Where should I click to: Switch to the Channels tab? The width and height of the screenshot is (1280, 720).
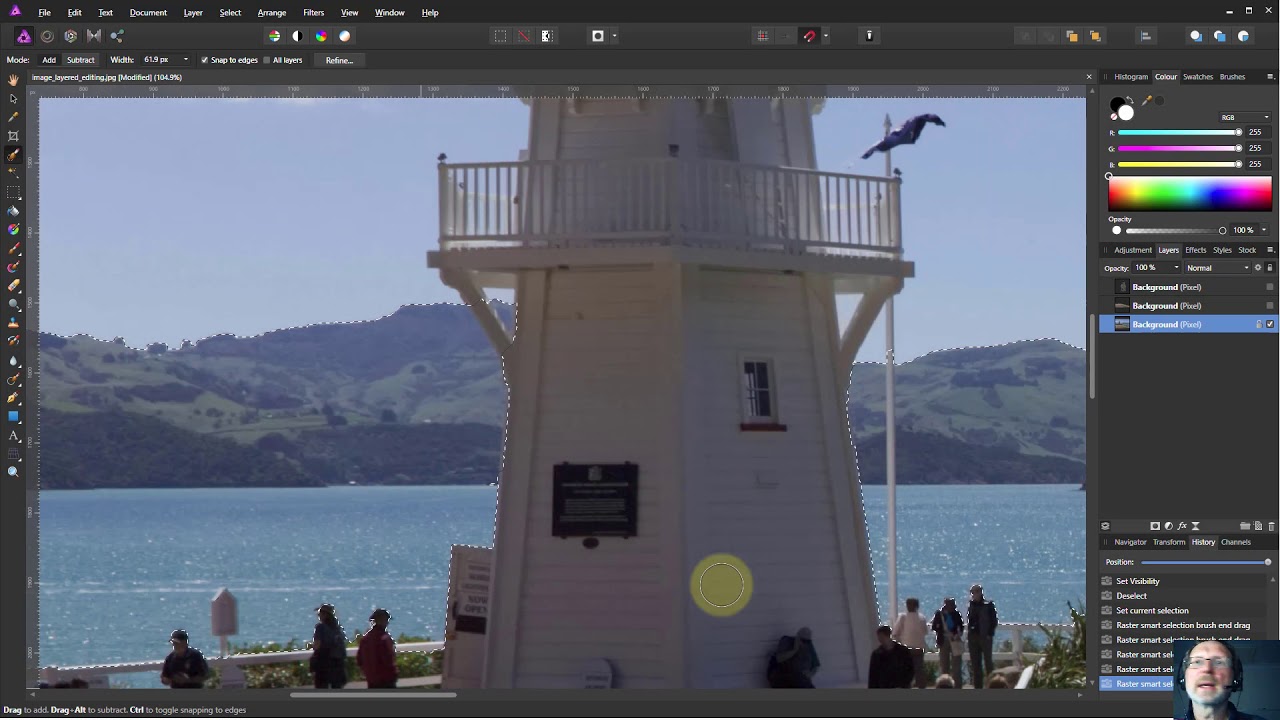click(1236, 542)
